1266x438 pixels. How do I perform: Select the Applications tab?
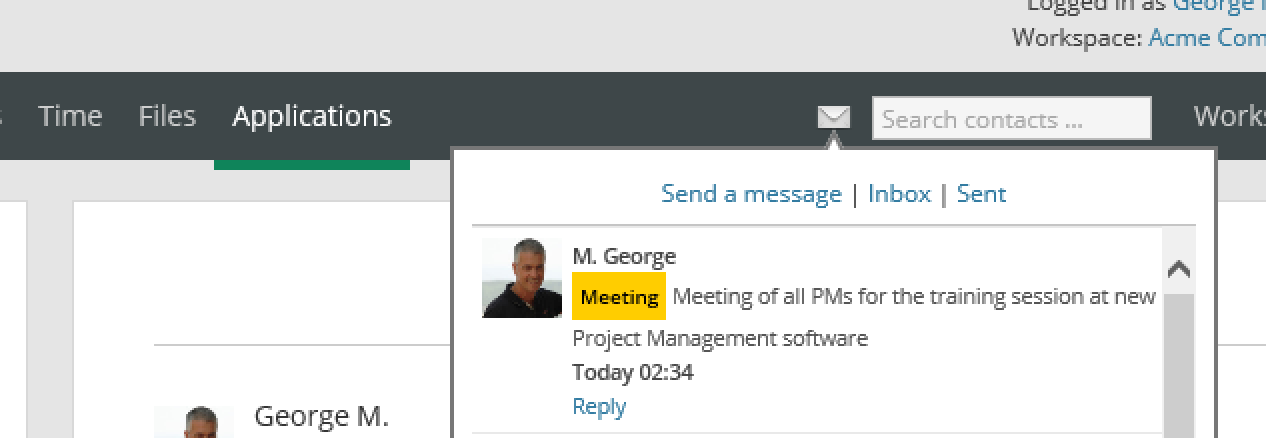coord(312,116)
